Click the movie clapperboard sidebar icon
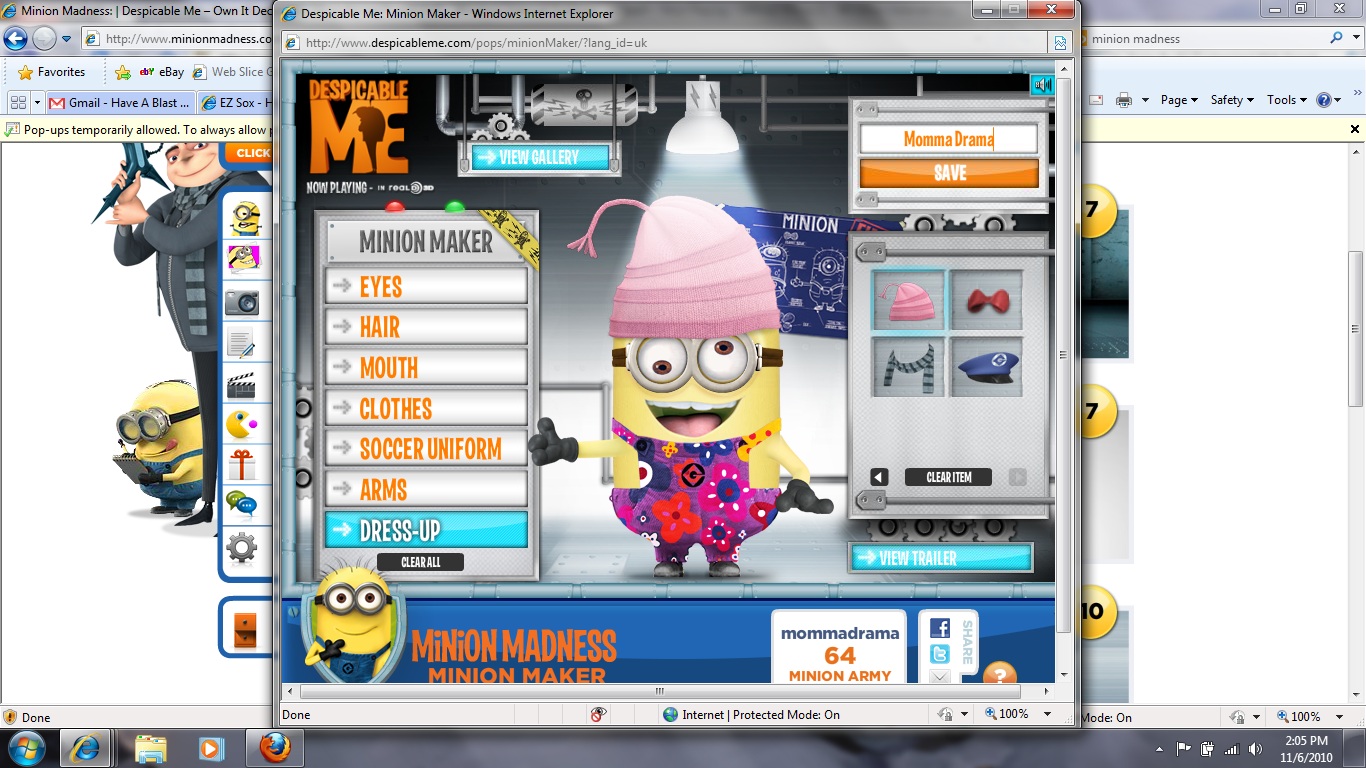 tap(242, 385)
